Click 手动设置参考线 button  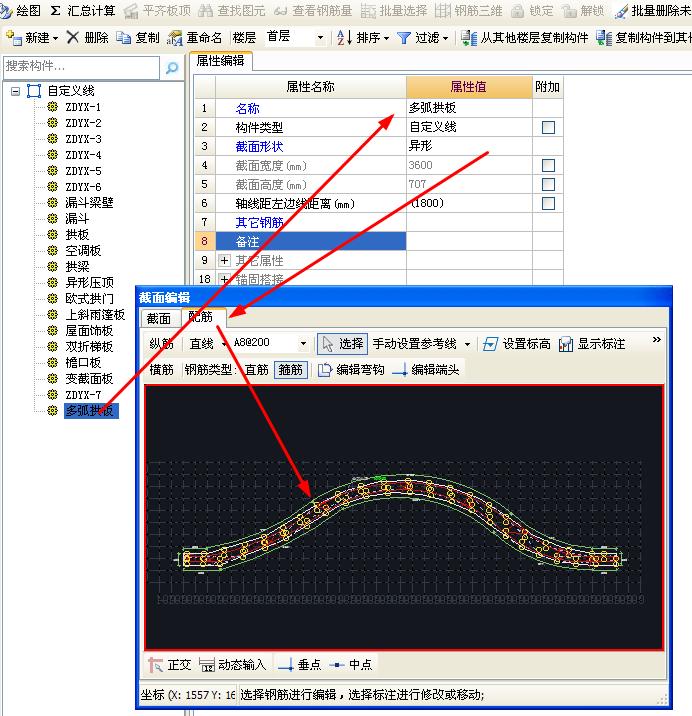point(414,344)
